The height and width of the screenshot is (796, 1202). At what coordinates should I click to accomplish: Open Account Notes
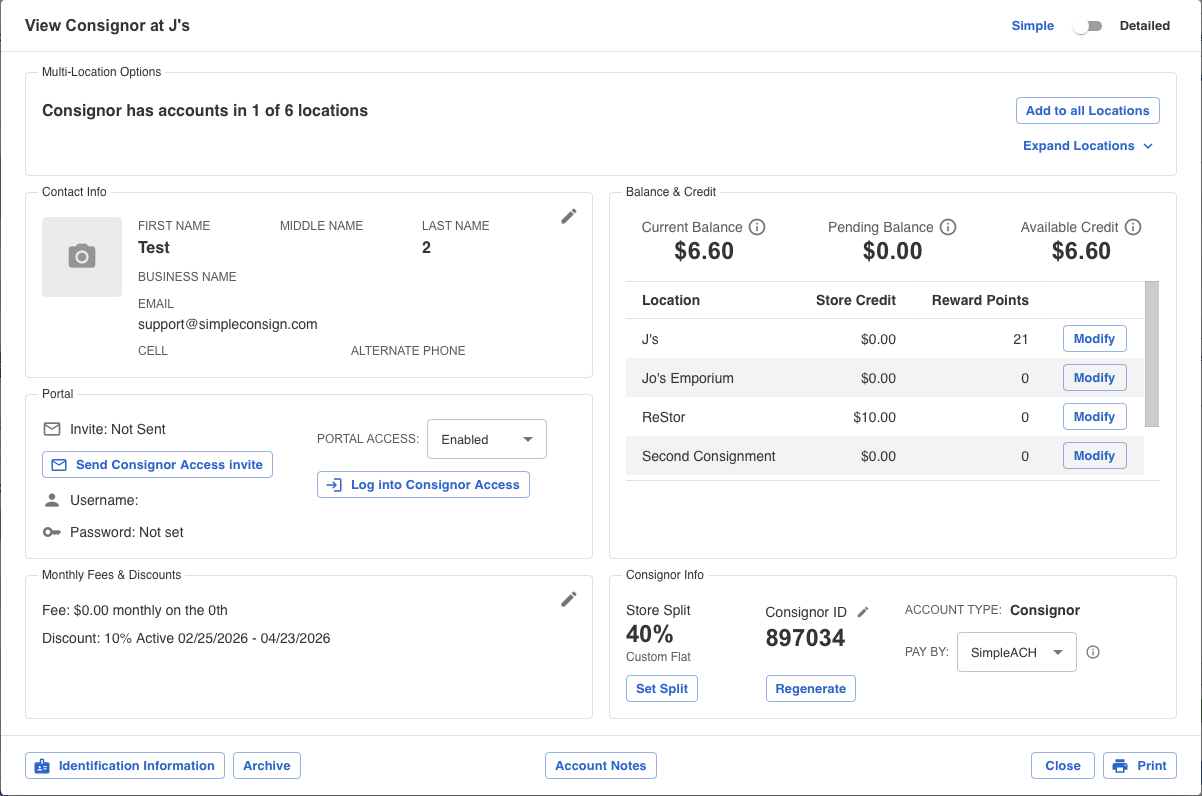coord(601,766)
